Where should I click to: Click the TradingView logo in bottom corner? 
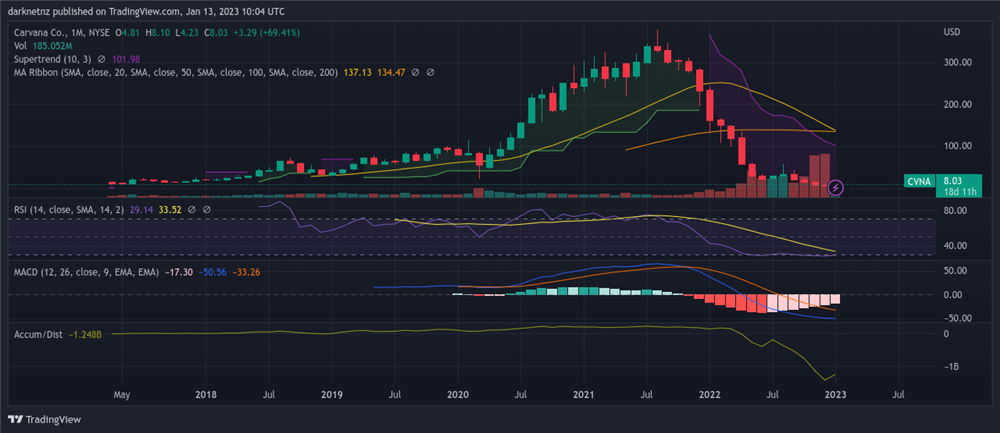pos(45,419)
